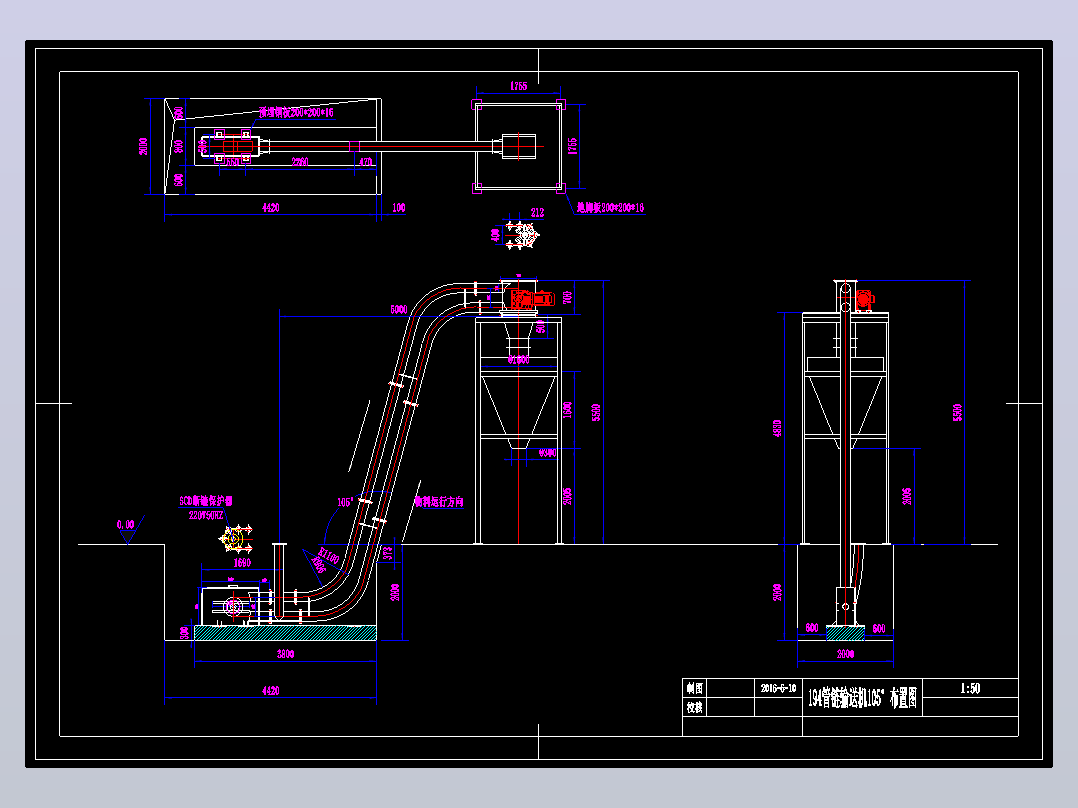1078x808 pixels.
Task: Select the 5000 horizontal dimension
Action: pos(399,309)
